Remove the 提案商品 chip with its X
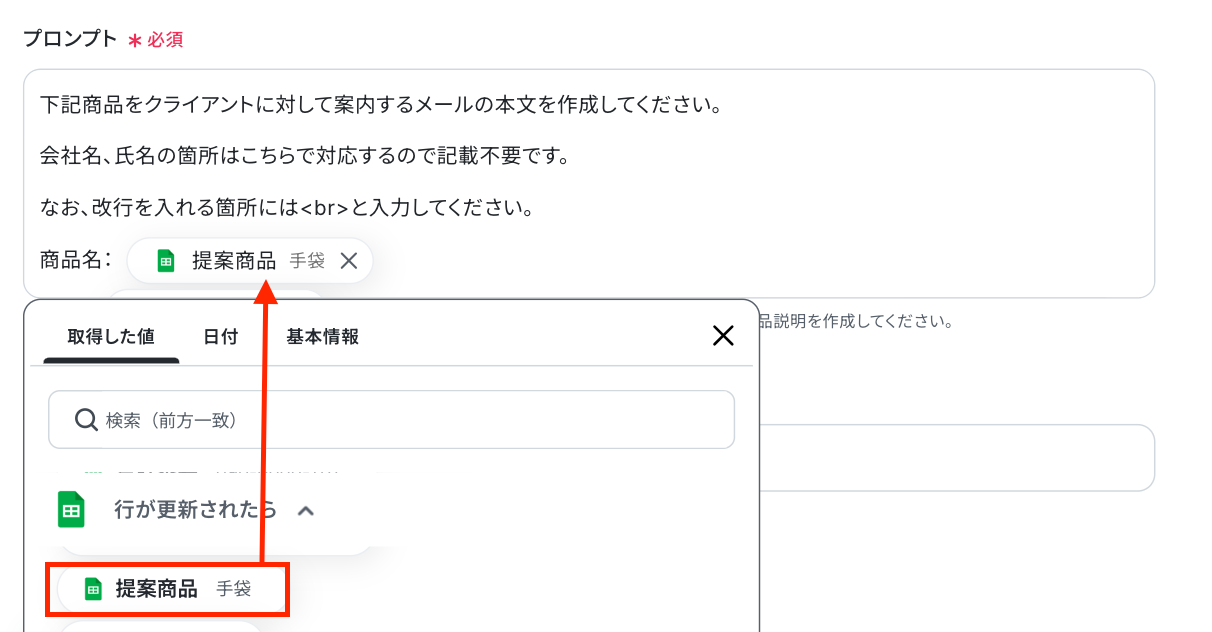Screen dimensions: 1212x632 (x=349, y=261)
